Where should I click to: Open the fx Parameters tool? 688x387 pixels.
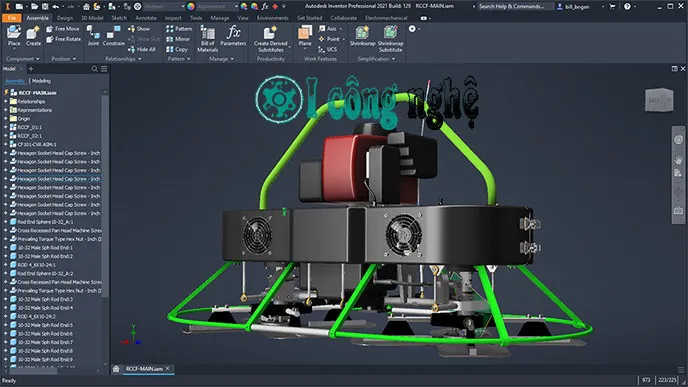233,36
